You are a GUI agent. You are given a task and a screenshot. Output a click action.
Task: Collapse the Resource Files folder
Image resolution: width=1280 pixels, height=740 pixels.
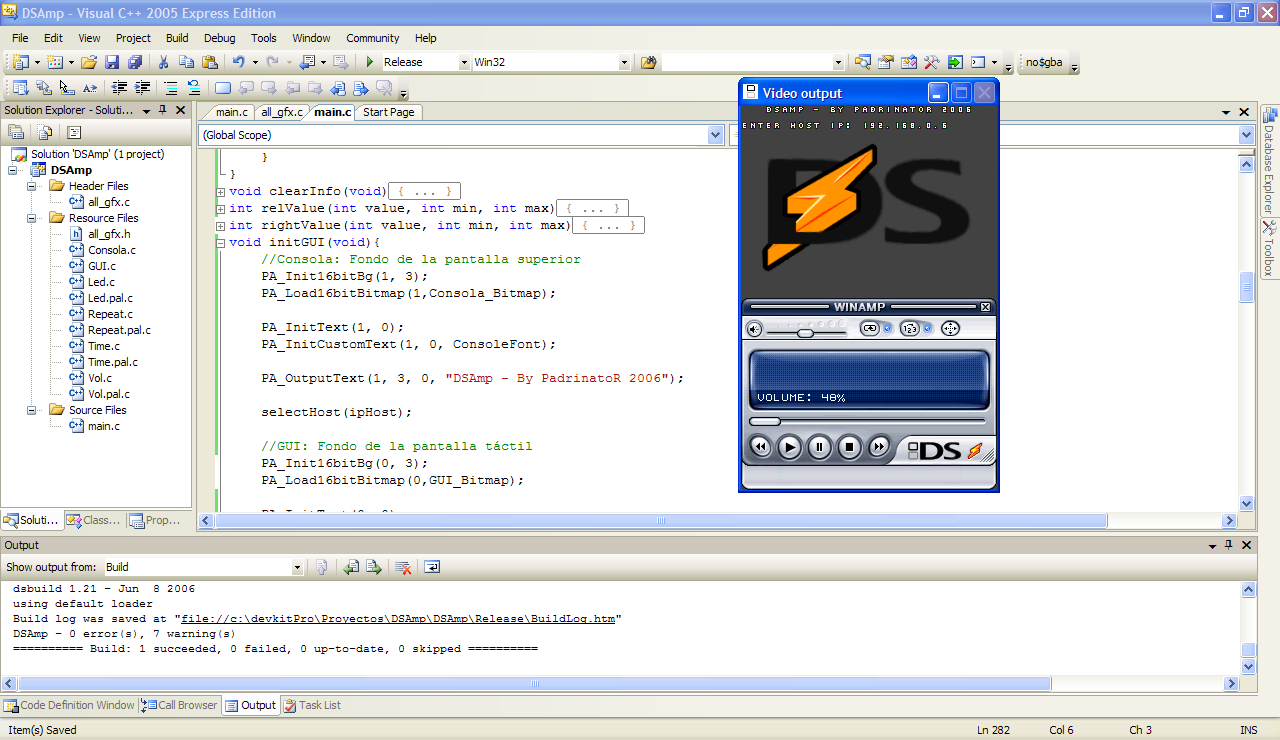point(31,218)
